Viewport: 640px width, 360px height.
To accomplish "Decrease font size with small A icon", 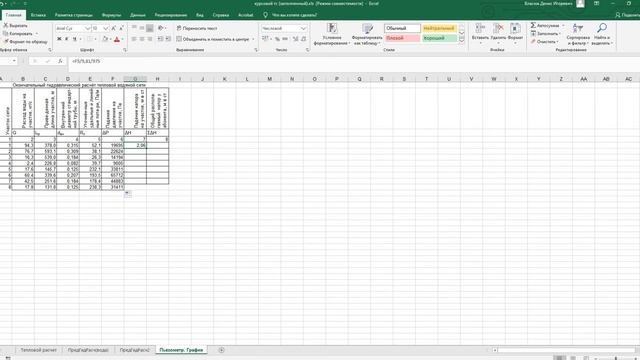I will pos(121,28).
